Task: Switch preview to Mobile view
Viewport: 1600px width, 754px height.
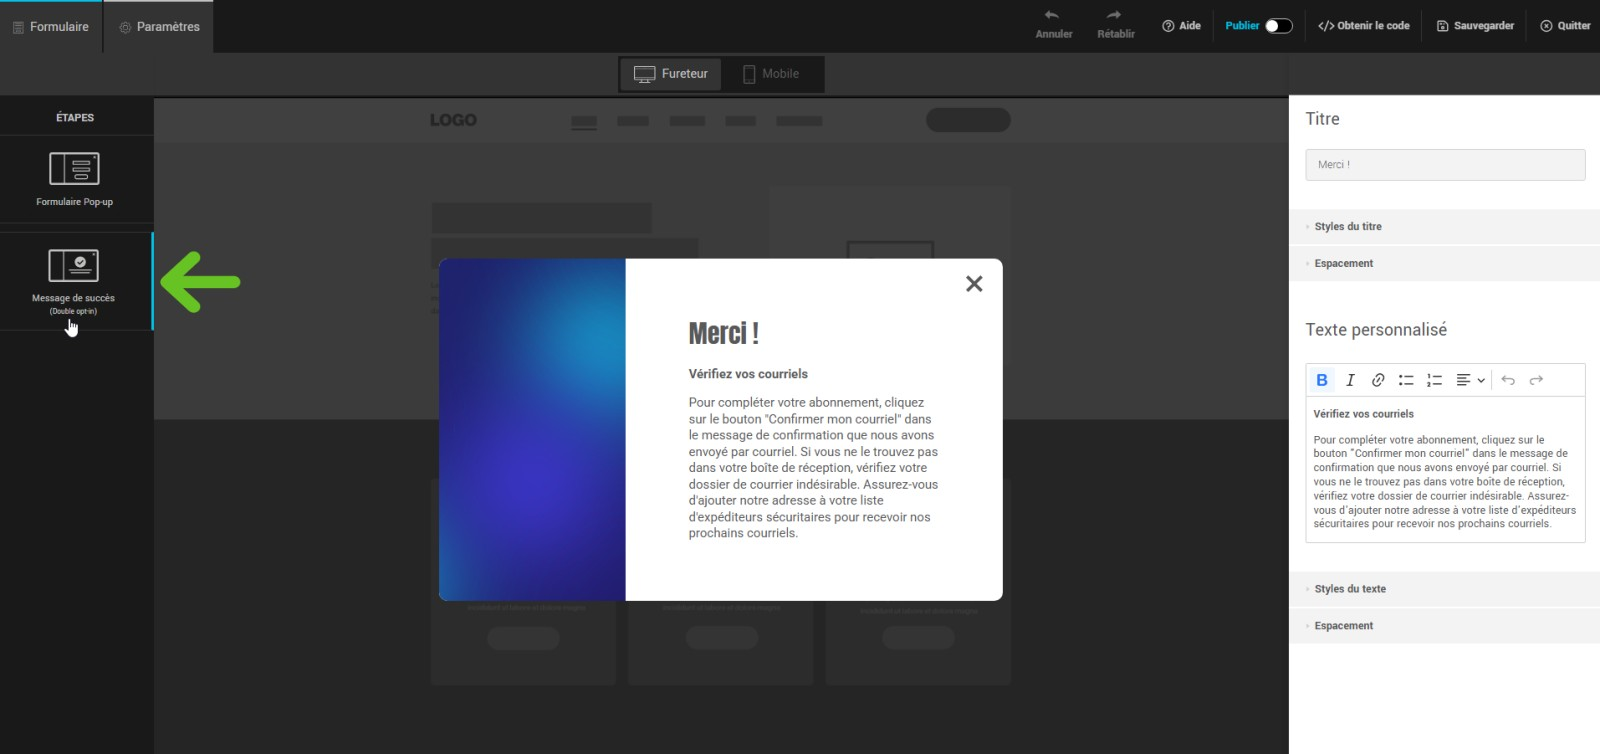Action: [771, 74]
